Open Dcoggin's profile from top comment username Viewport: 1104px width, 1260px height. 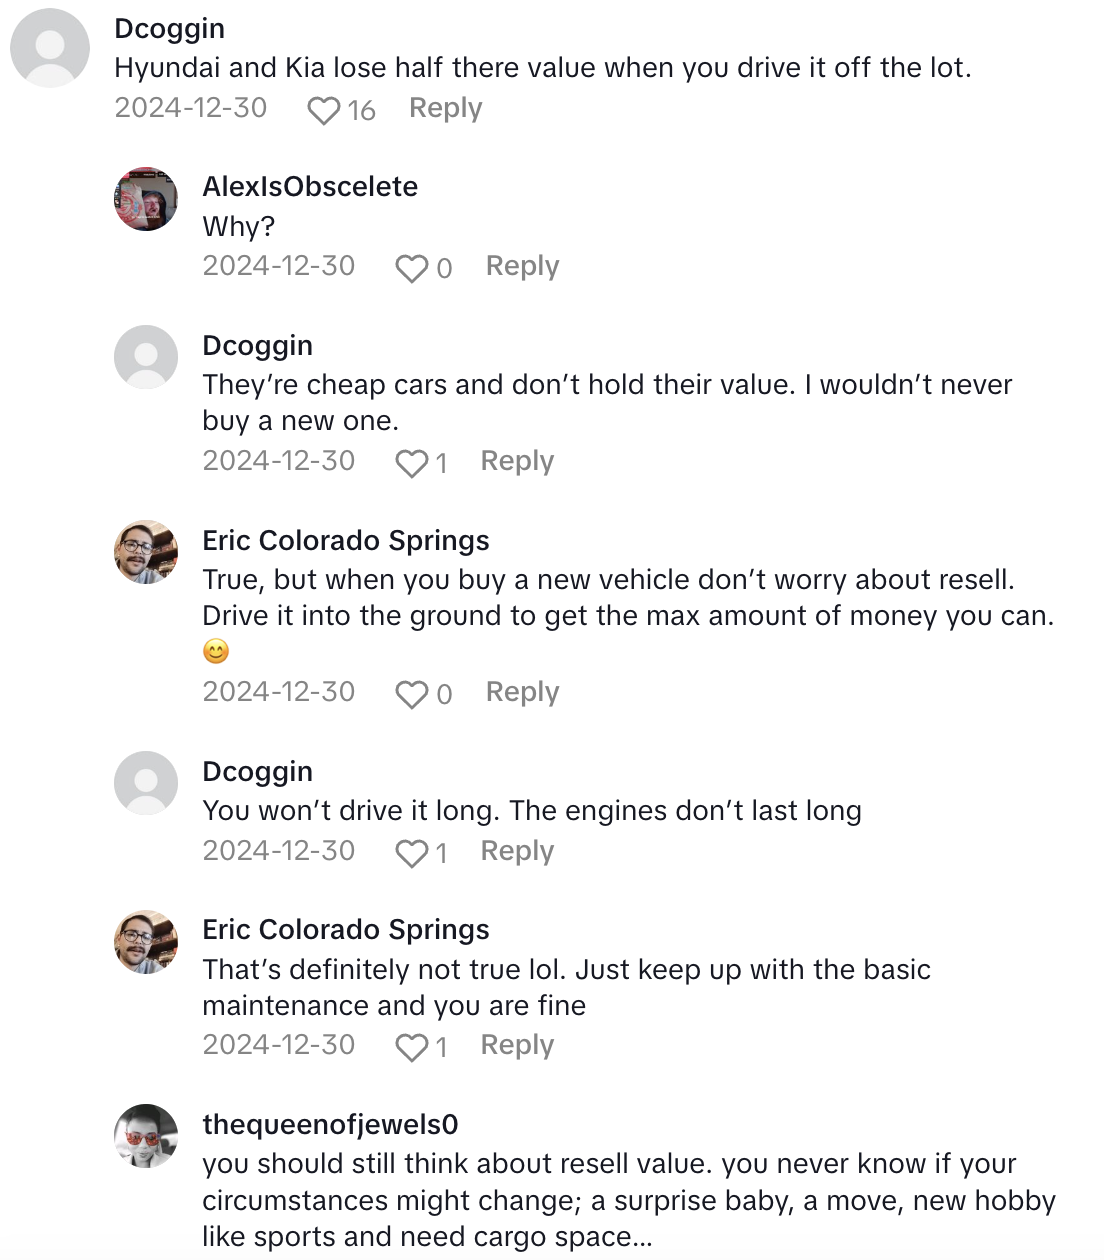169,28
